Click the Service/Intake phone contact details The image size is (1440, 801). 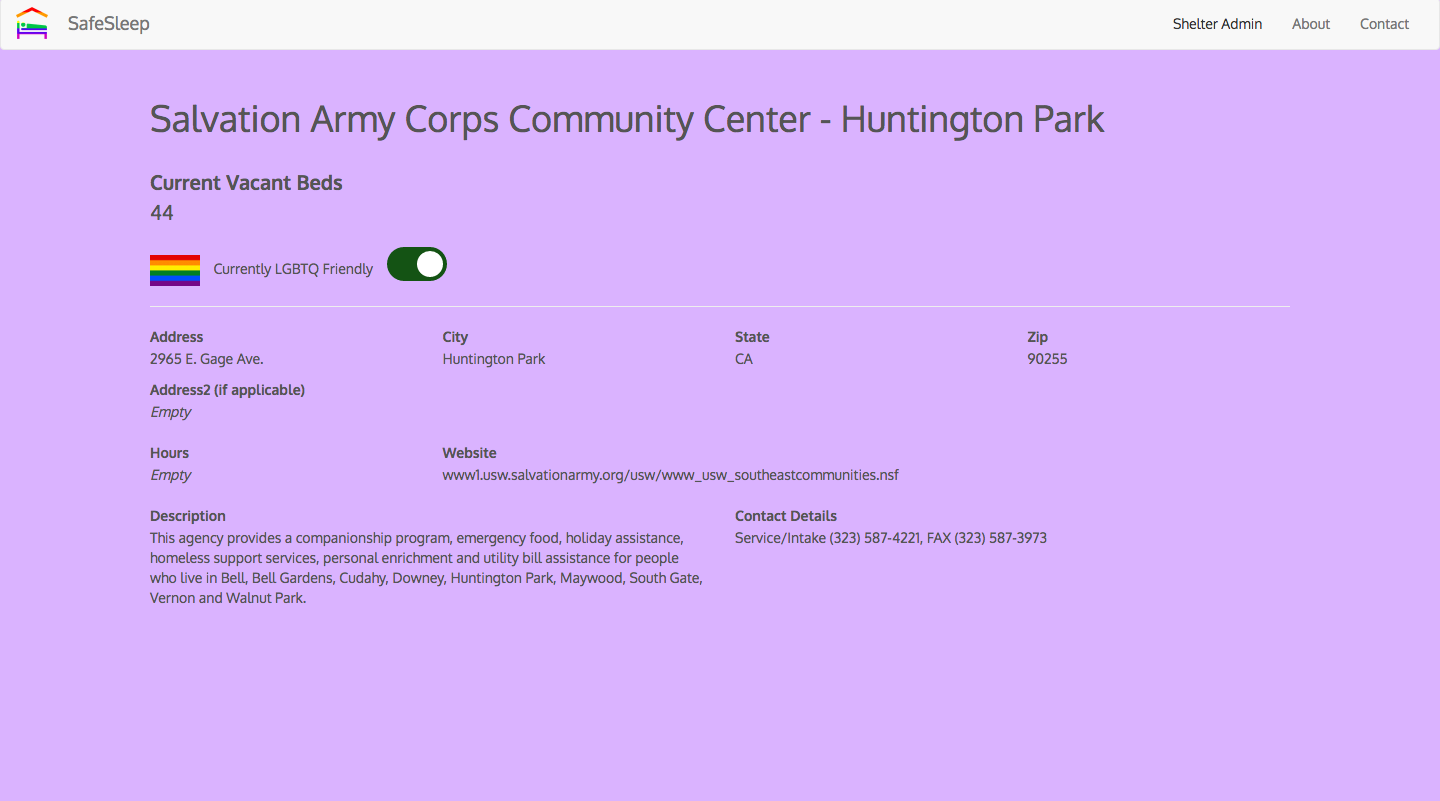[x=891, y=538]
